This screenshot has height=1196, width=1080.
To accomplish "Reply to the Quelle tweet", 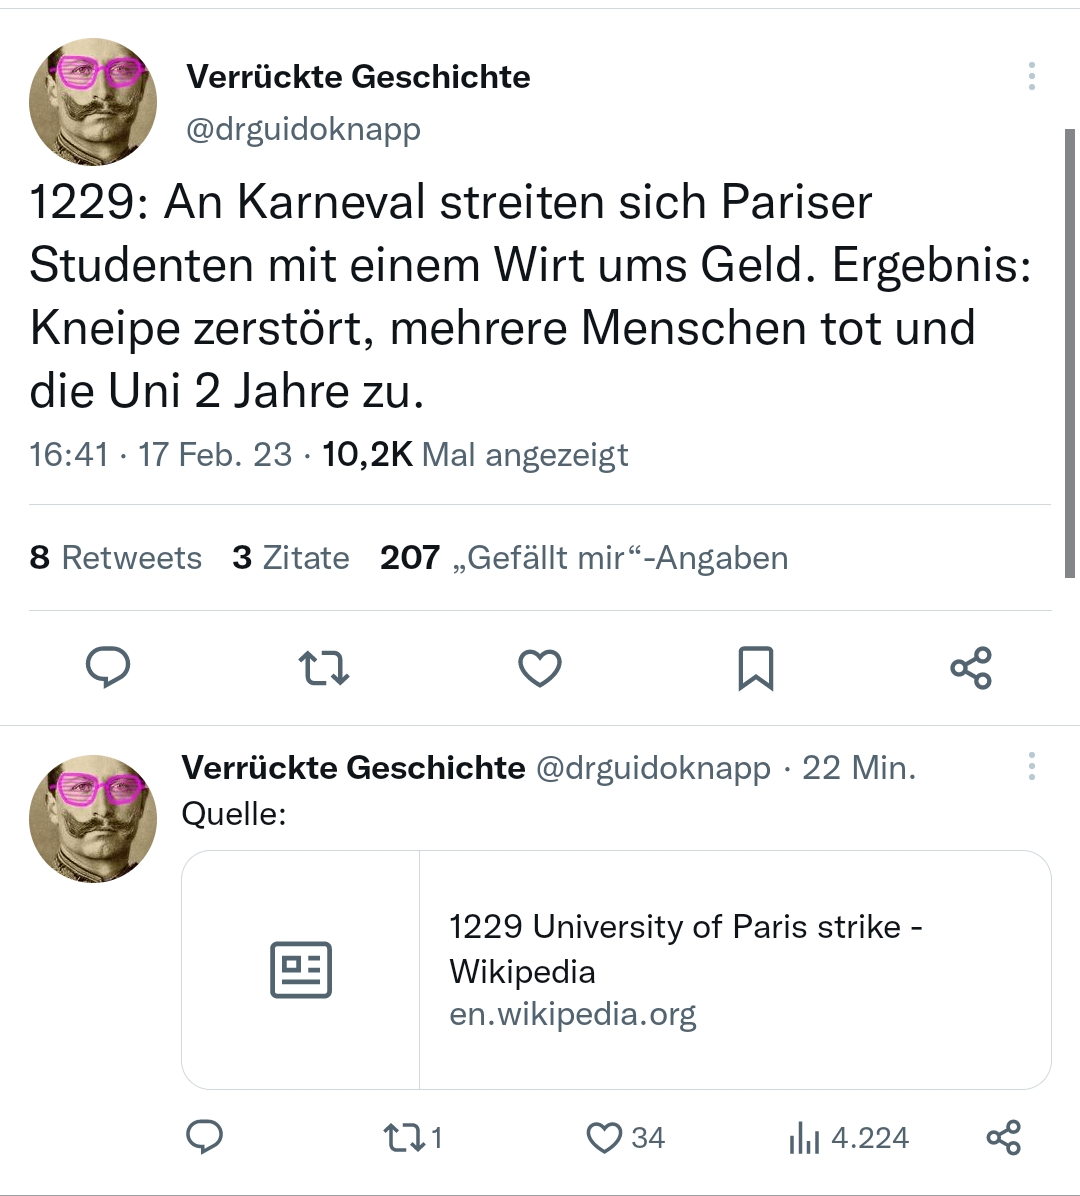I will tap(205, 1137).
